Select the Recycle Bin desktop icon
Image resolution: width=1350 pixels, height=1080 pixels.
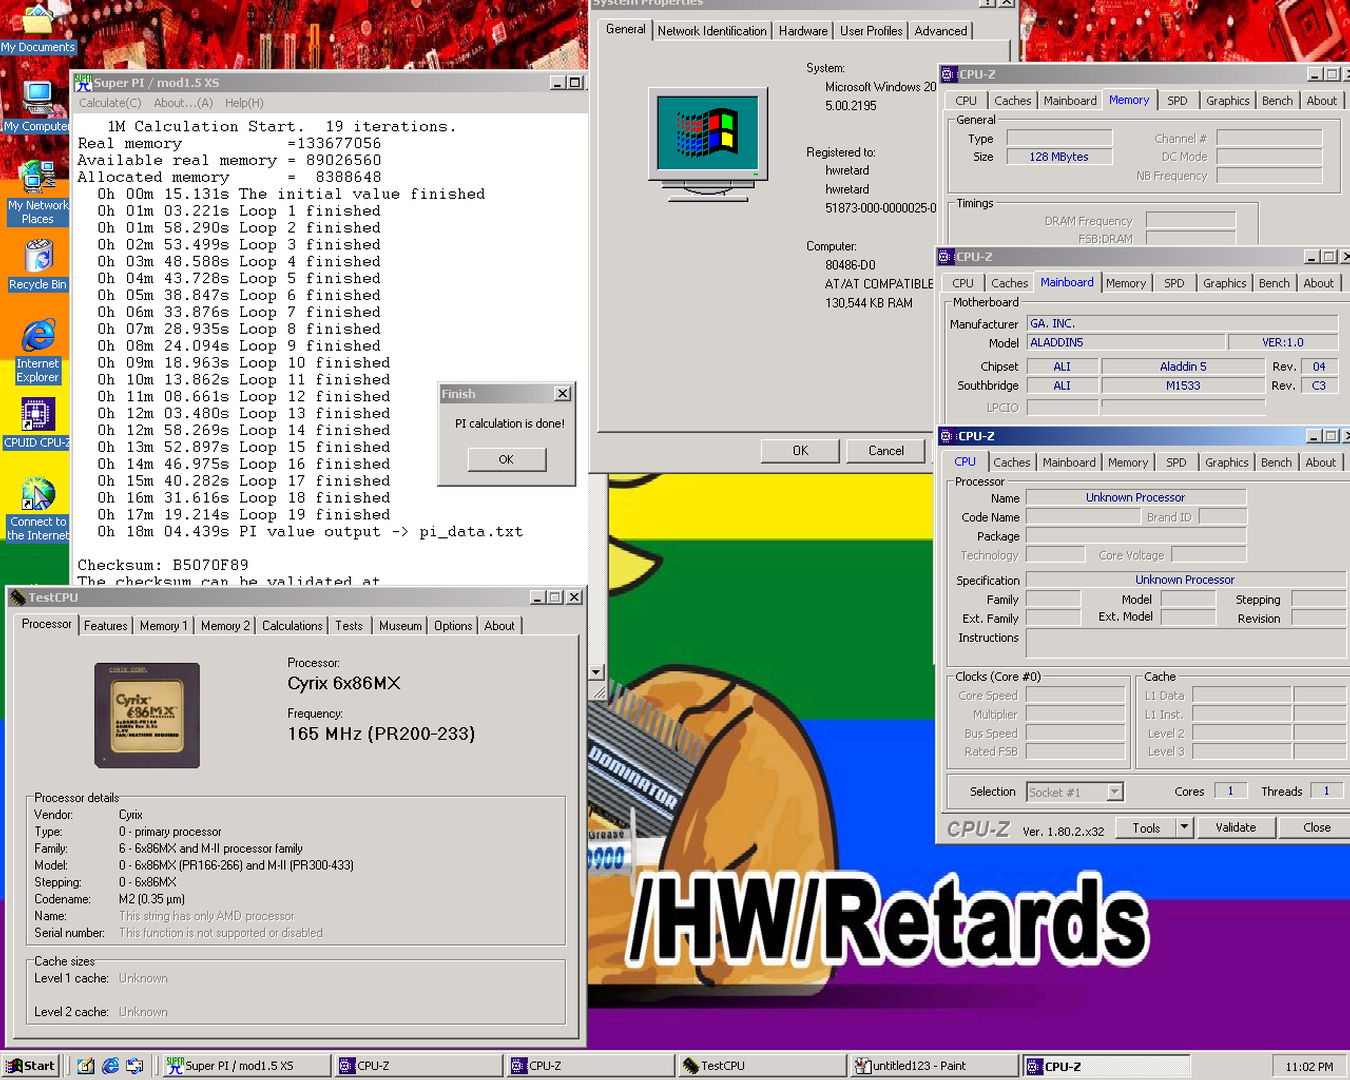click(x=38, y=264)
